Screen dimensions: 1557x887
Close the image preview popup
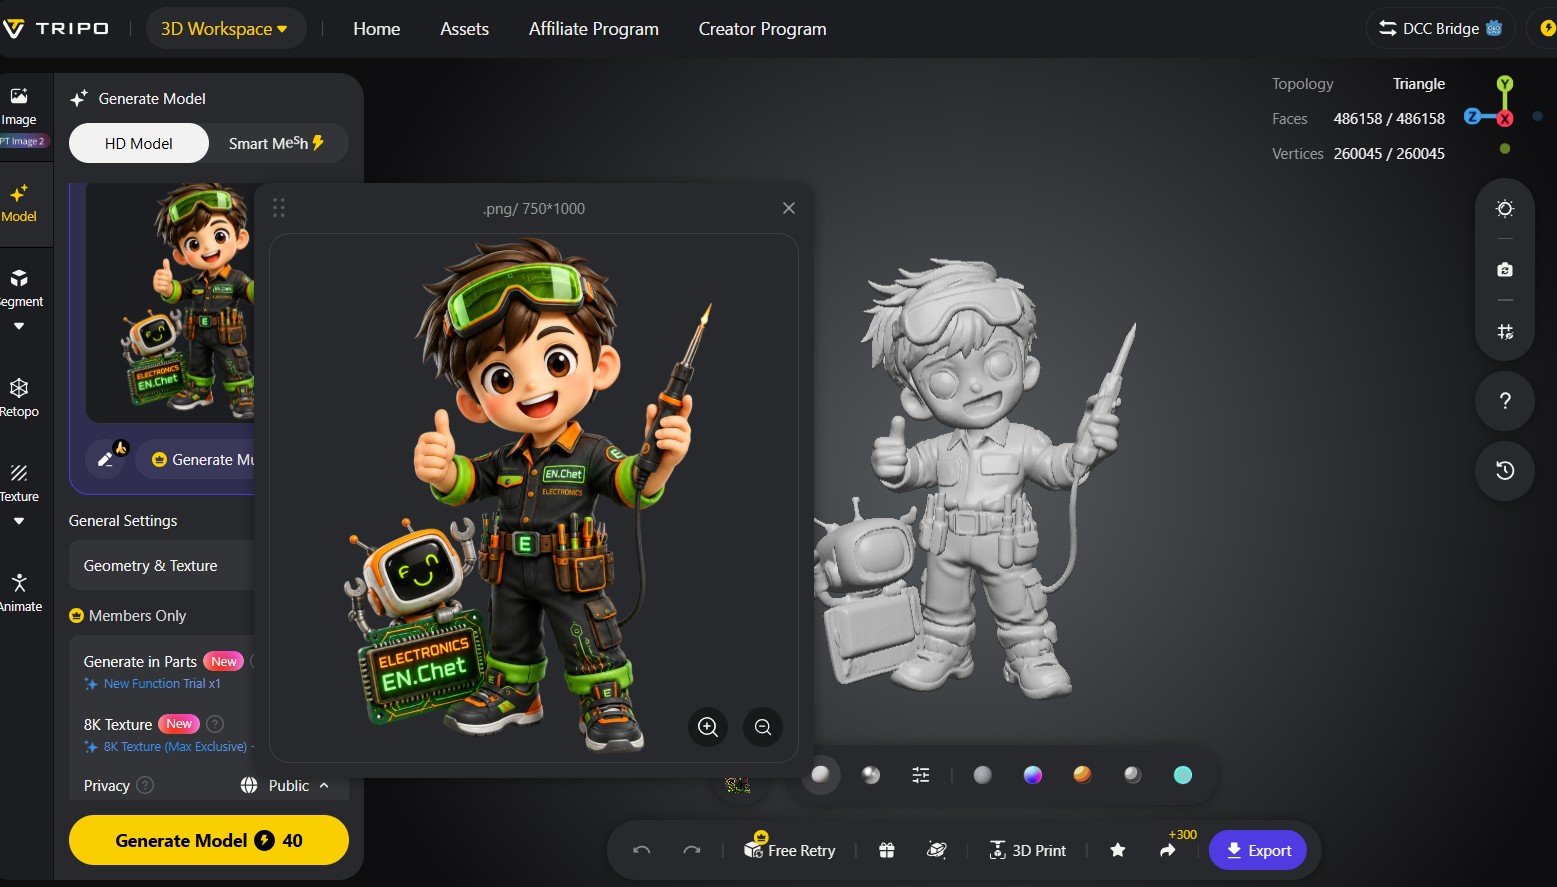pyautogui.click(x=789, y=208)
